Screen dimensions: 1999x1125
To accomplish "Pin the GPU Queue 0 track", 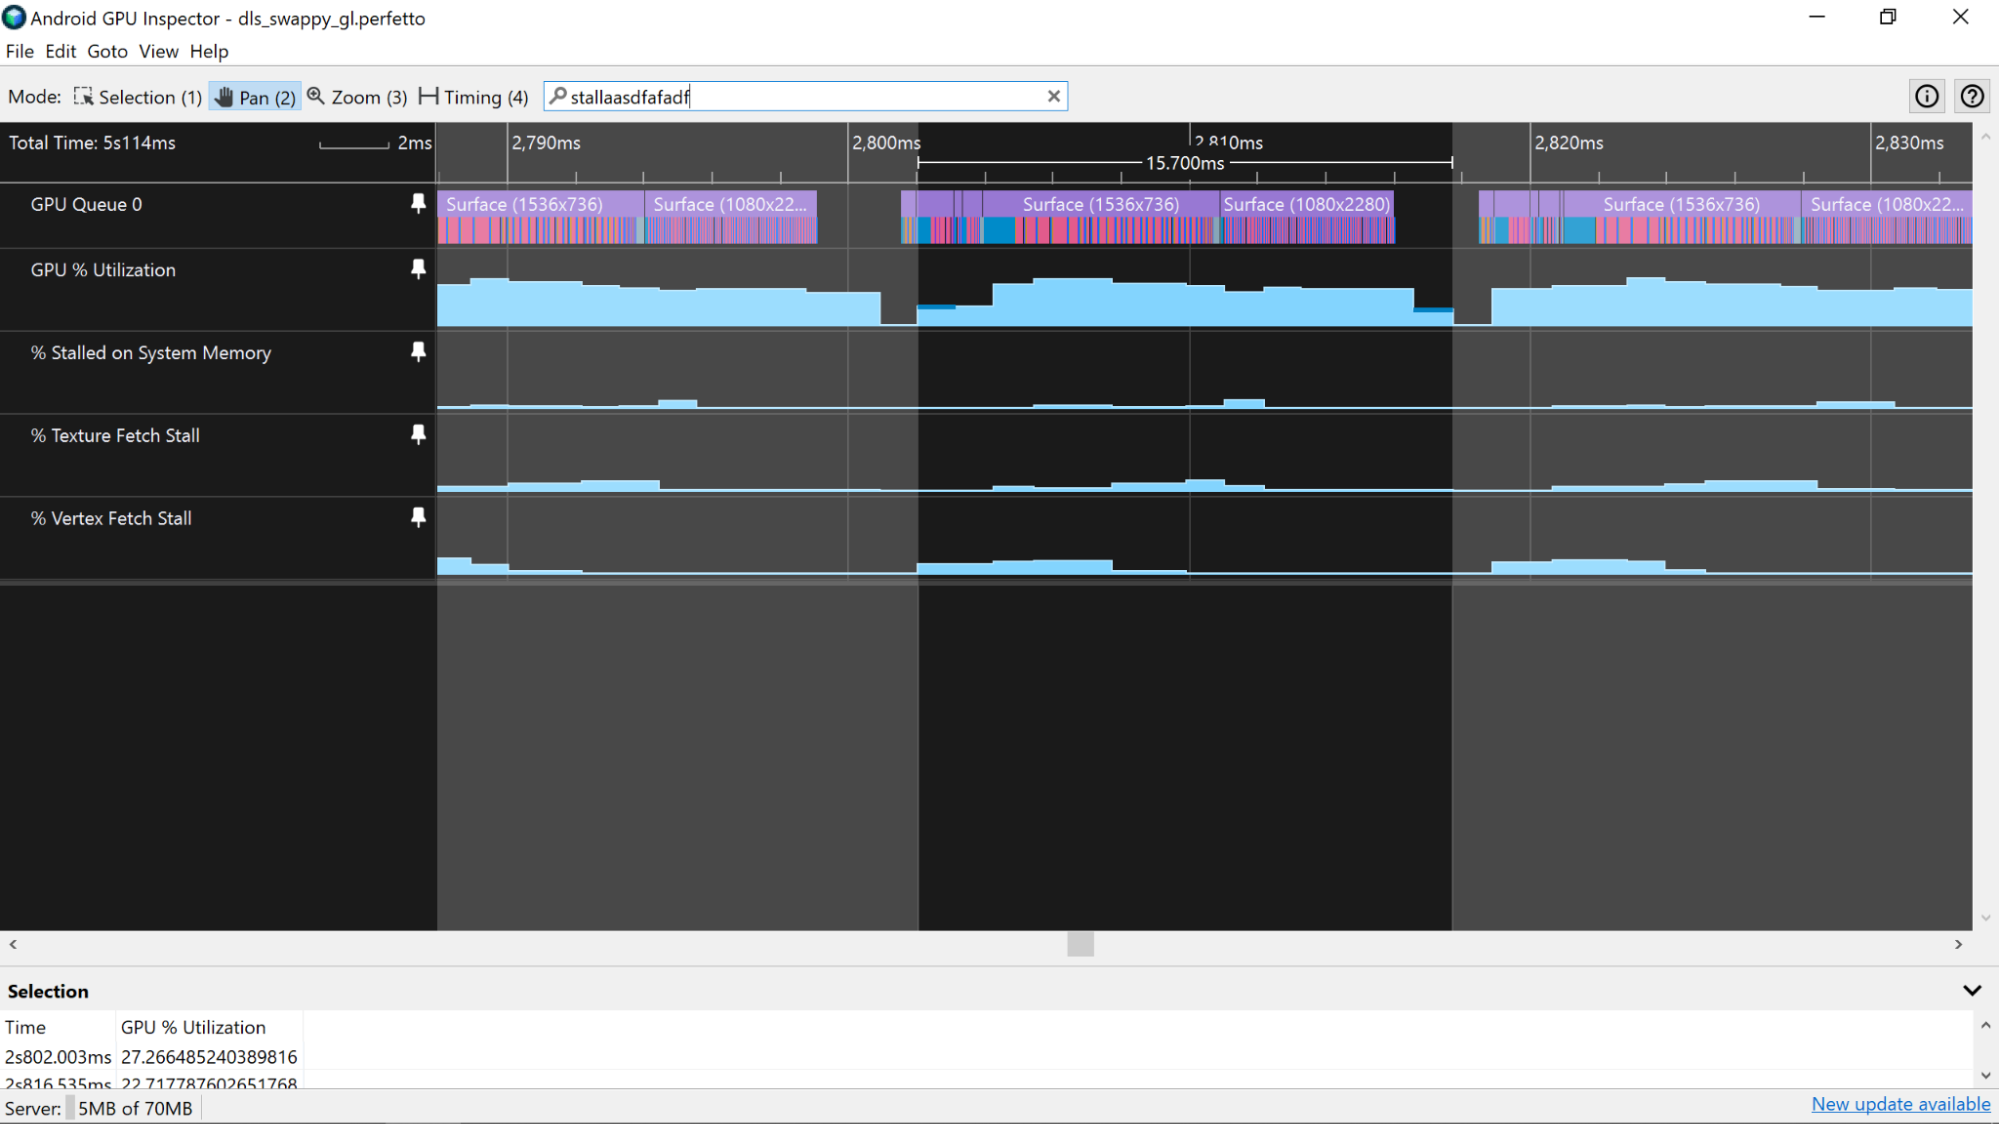I will click(419, 203).
